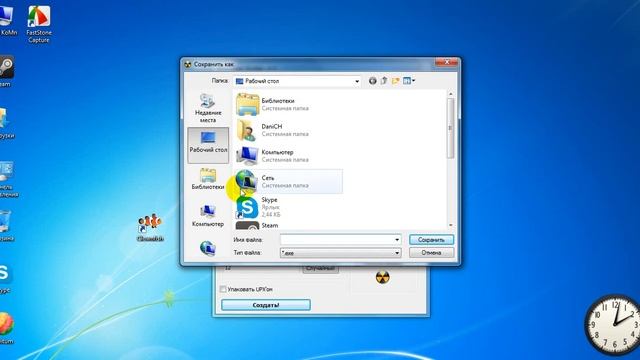Open the Skype desktop shortcut

click(x=5, y=278)
